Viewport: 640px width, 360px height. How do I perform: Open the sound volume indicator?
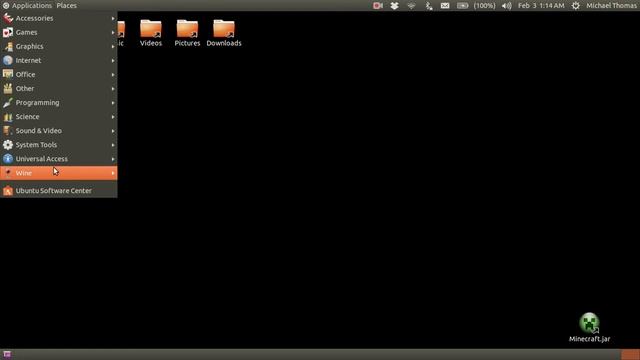[507, 5]
